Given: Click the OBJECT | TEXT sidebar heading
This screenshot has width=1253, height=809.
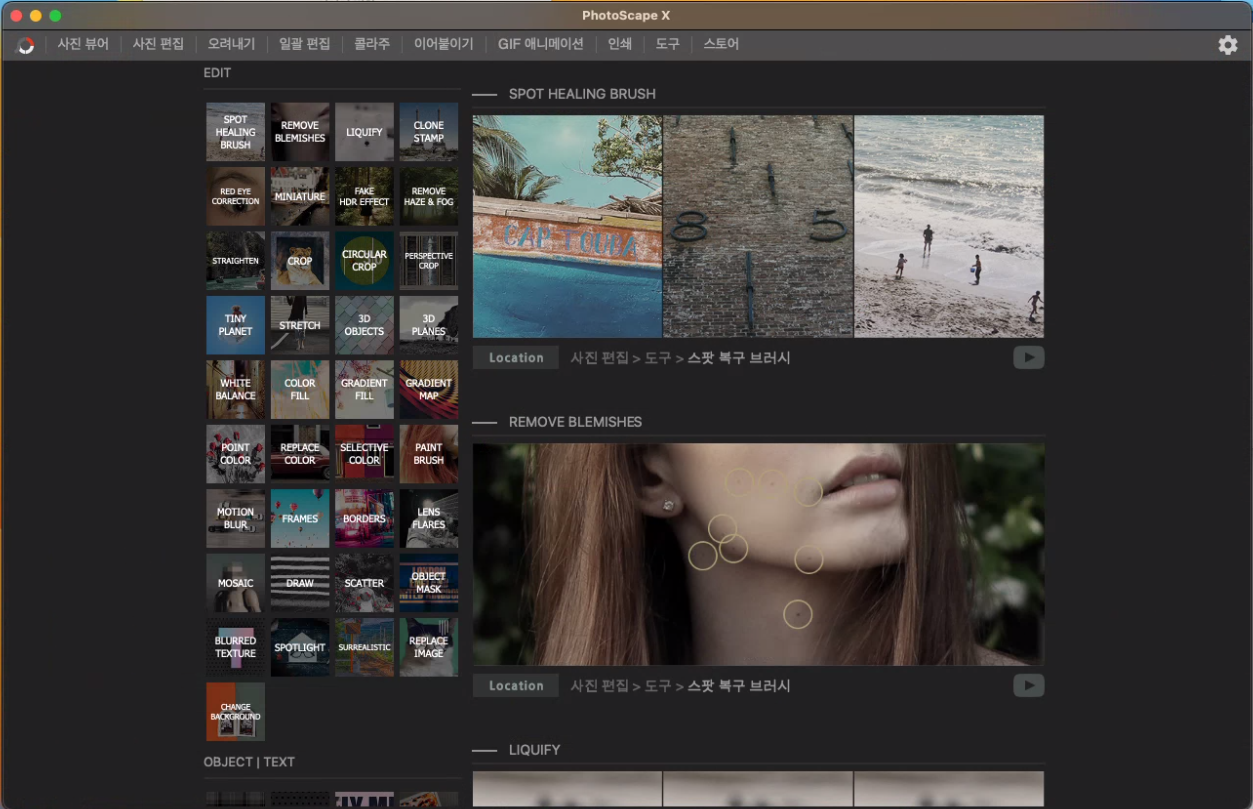Looking at the screenshot, I should coord(249,762).
